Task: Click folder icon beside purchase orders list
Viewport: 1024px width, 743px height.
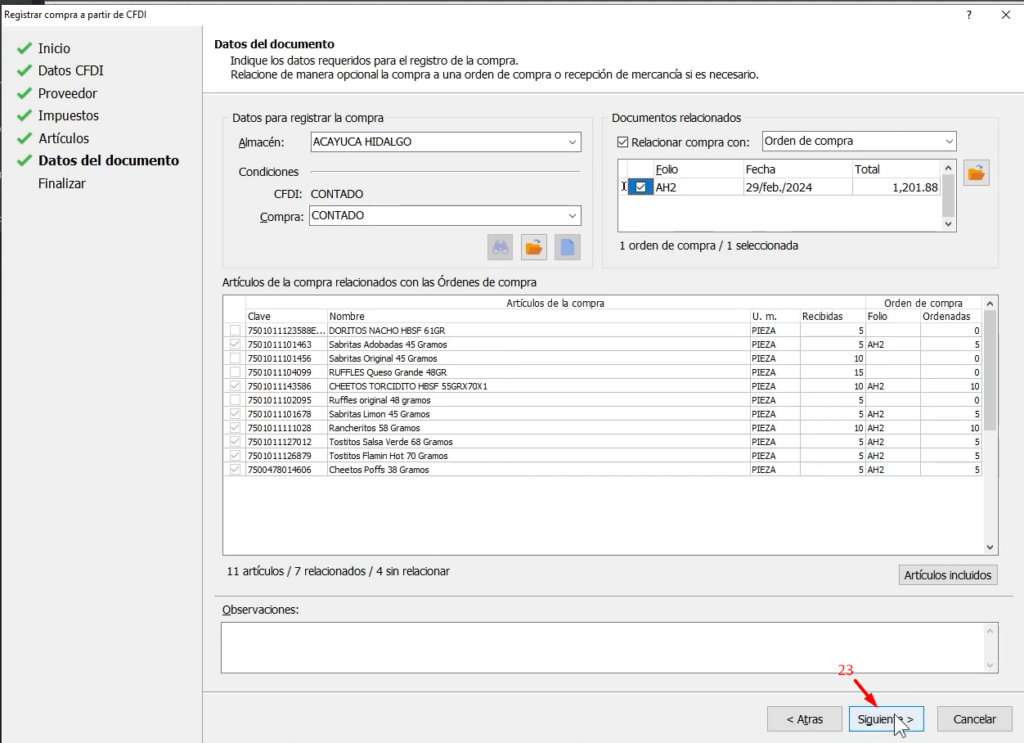Action: click(x=976, y=173)
